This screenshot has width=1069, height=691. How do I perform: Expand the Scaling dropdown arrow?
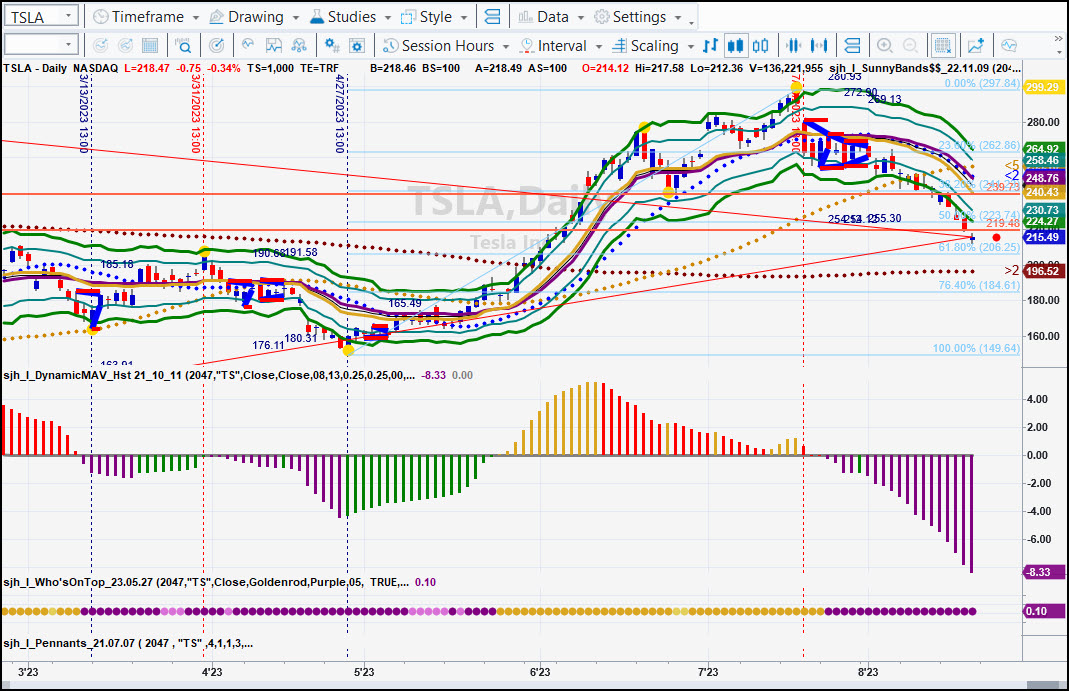pos(691,46)
